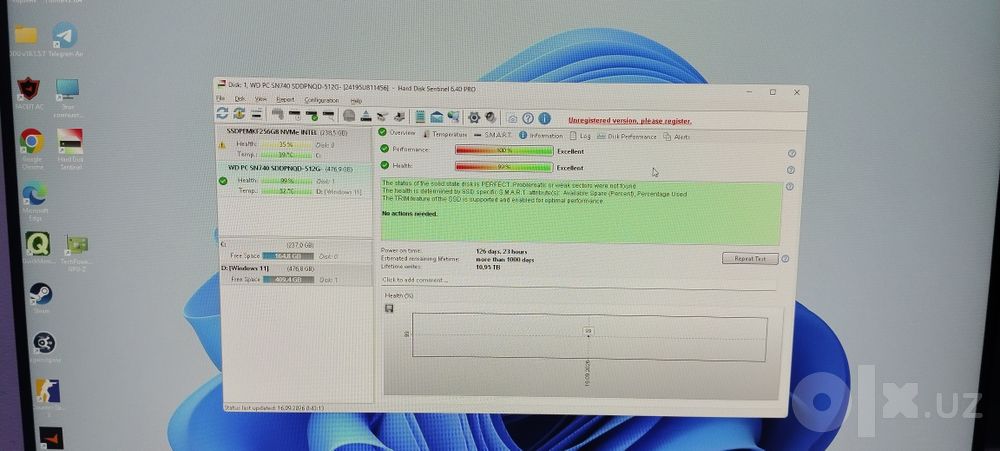Click the 'Status last updated' status bar text
This screenshot has width=1000, height=451.
274,407
